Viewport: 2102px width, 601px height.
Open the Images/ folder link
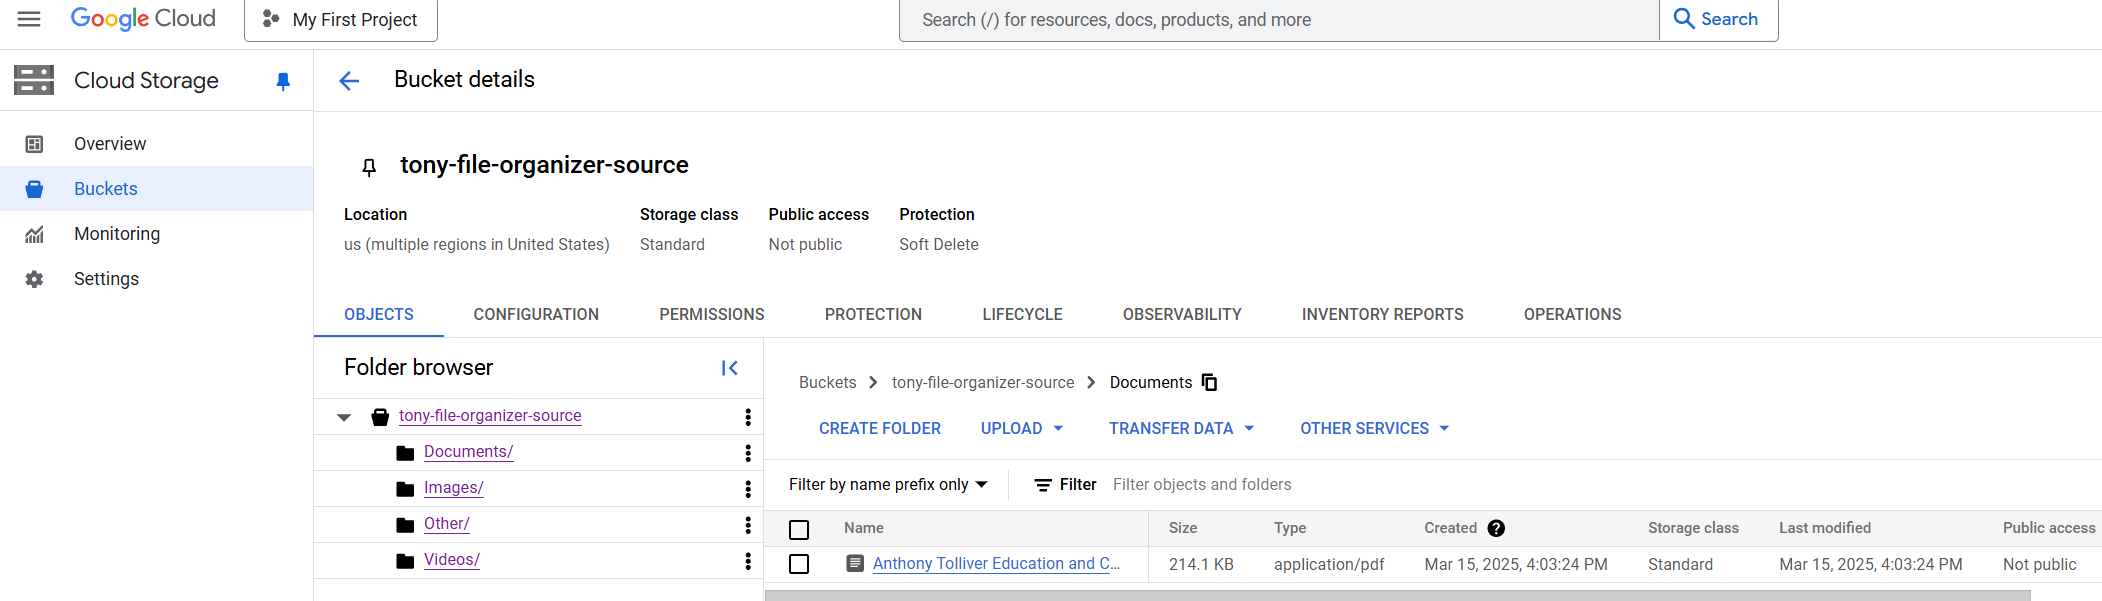(453, 488)
